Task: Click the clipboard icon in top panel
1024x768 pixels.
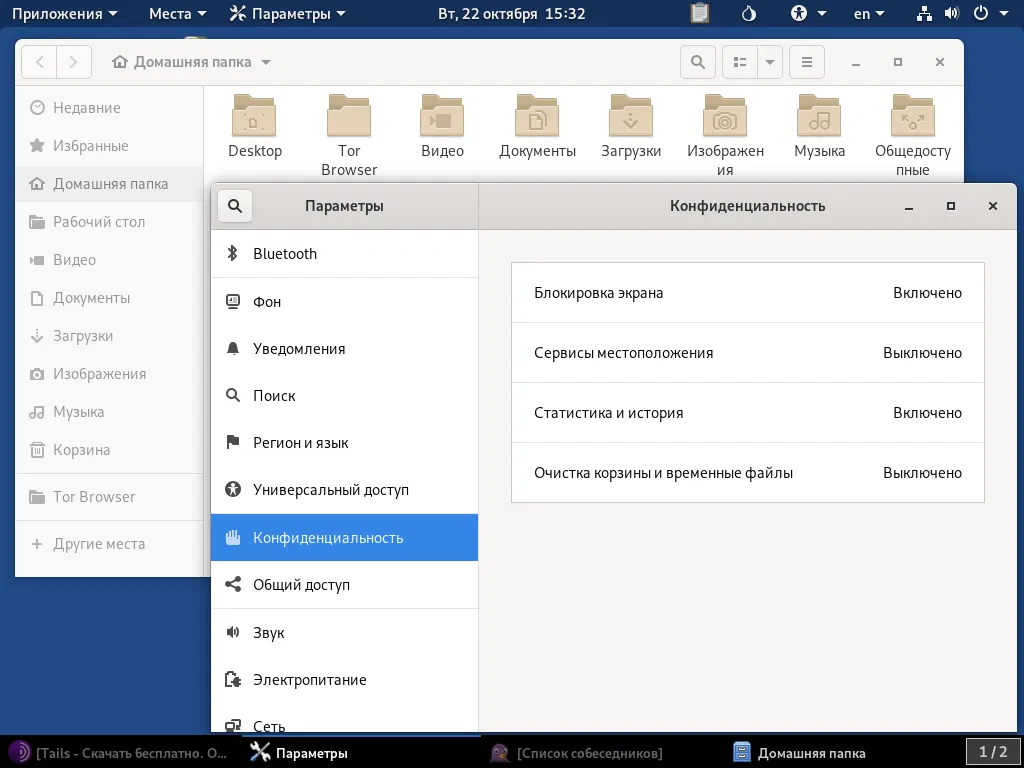Action: click(700, 14)
